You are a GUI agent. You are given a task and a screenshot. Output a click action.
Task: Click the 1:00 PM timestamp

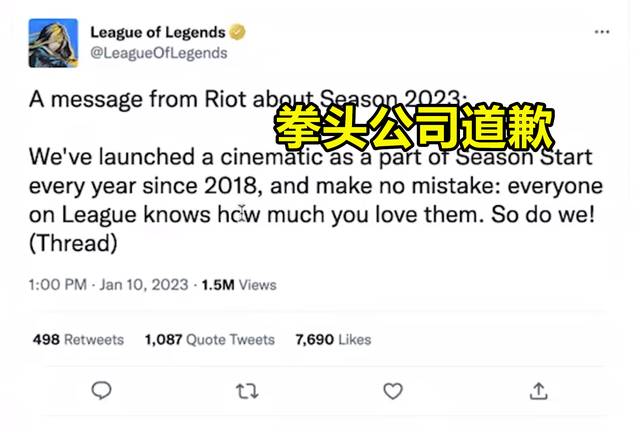coord(58,285)
